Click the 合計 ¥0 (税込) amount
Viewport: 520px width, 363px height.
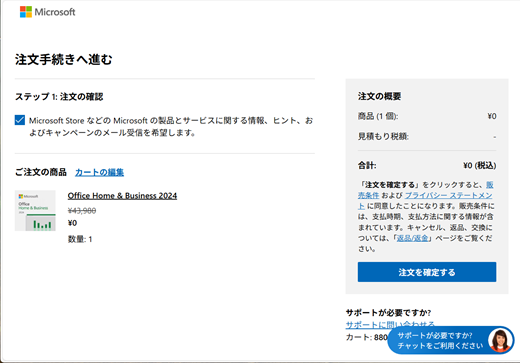(480, 166)
